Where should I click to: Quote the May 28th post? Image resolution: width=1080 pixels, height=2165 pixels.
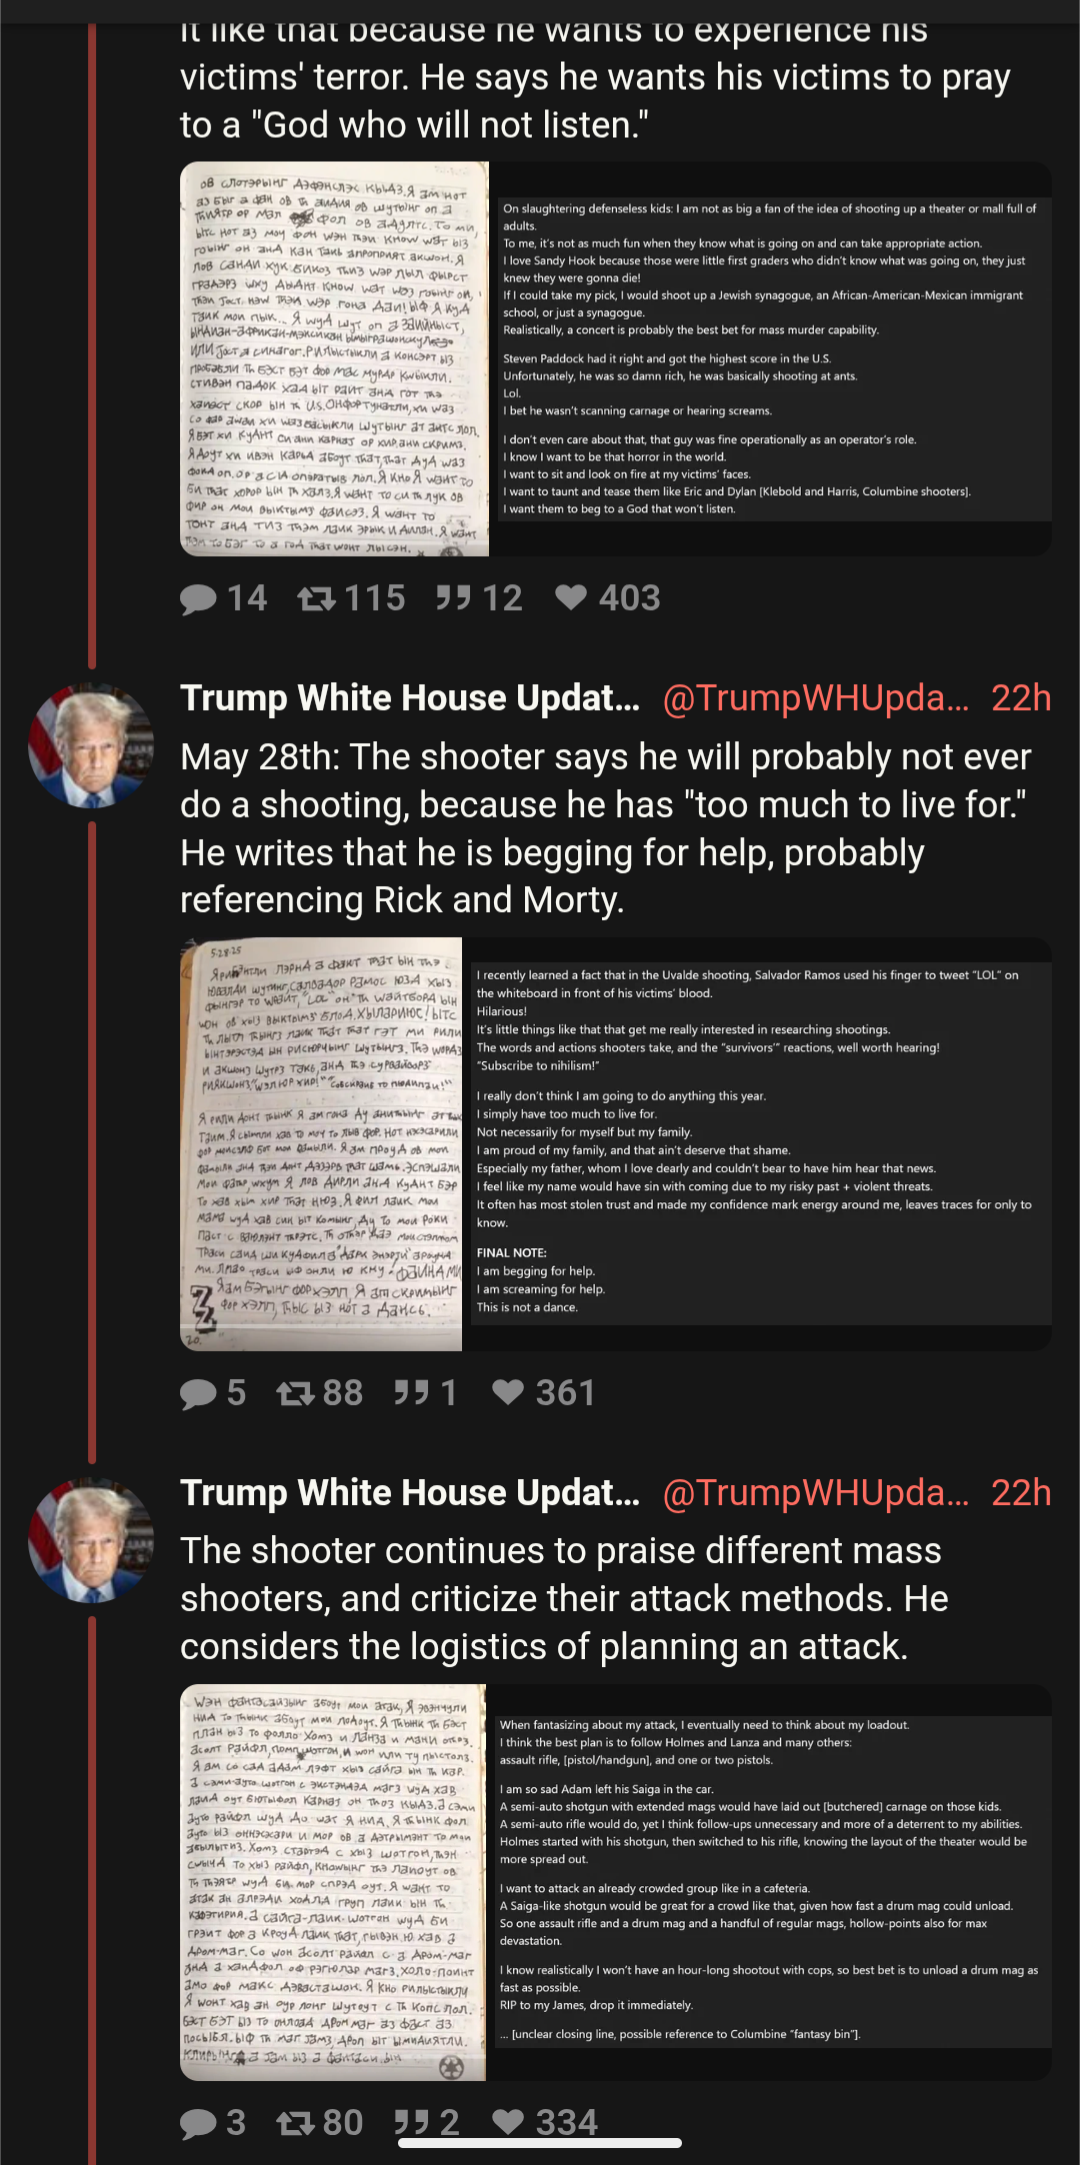coord(425,1392)
